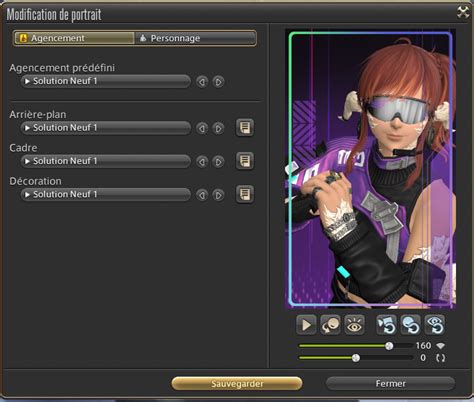Click the rotation brackets icon
The width and height of the screenshot is (474, 402).
pos(441,358)
